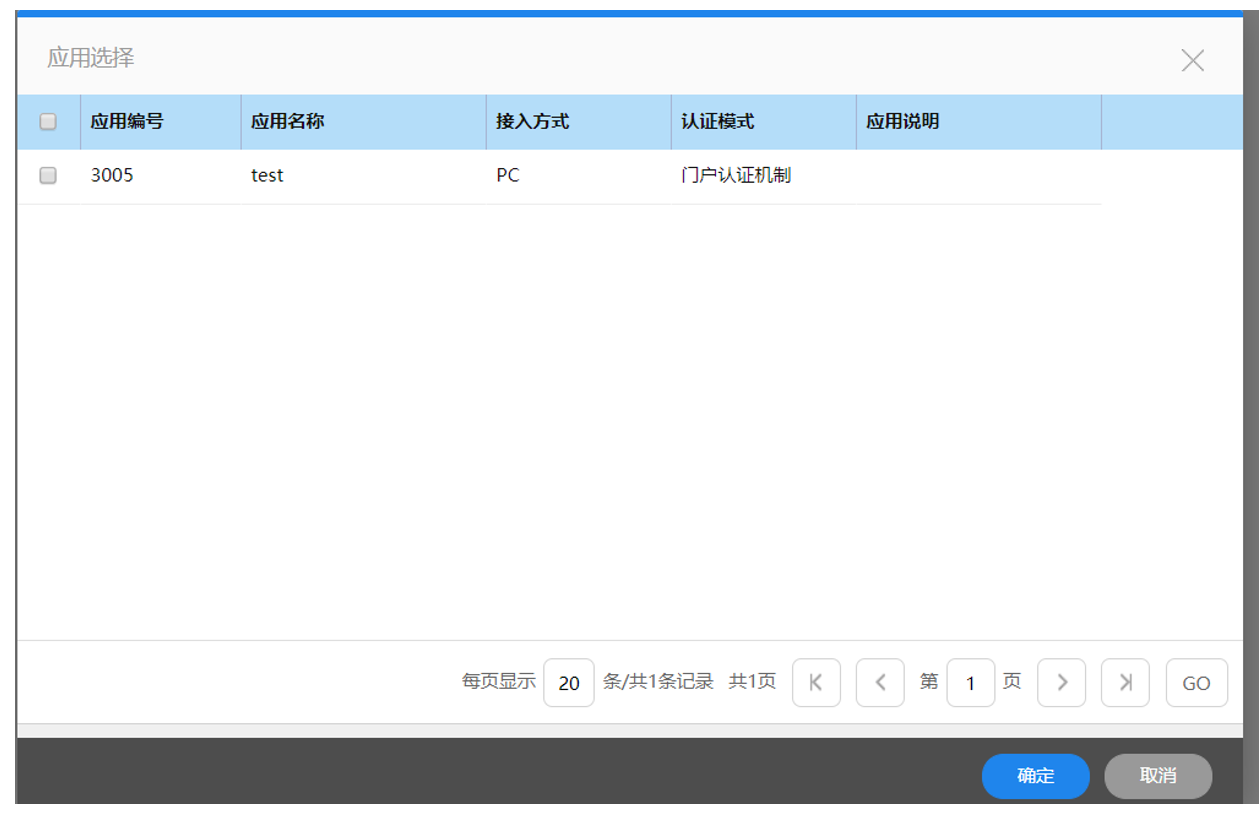Image resolution: width=1260 pixels, height=817 pixels.
Task: Jump to the last page
Action: pos(1125,683)
